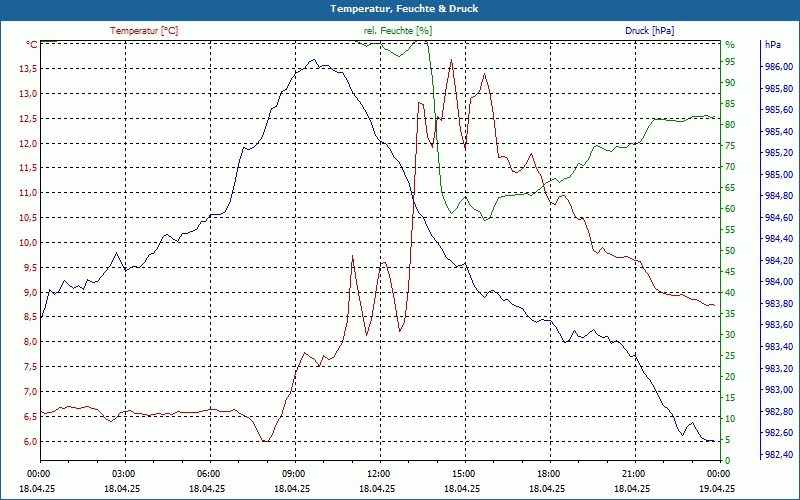Click the "8,5" temperature axis value
The width and height of the screenshot is (800, 500).
click(x=30, y=317)
